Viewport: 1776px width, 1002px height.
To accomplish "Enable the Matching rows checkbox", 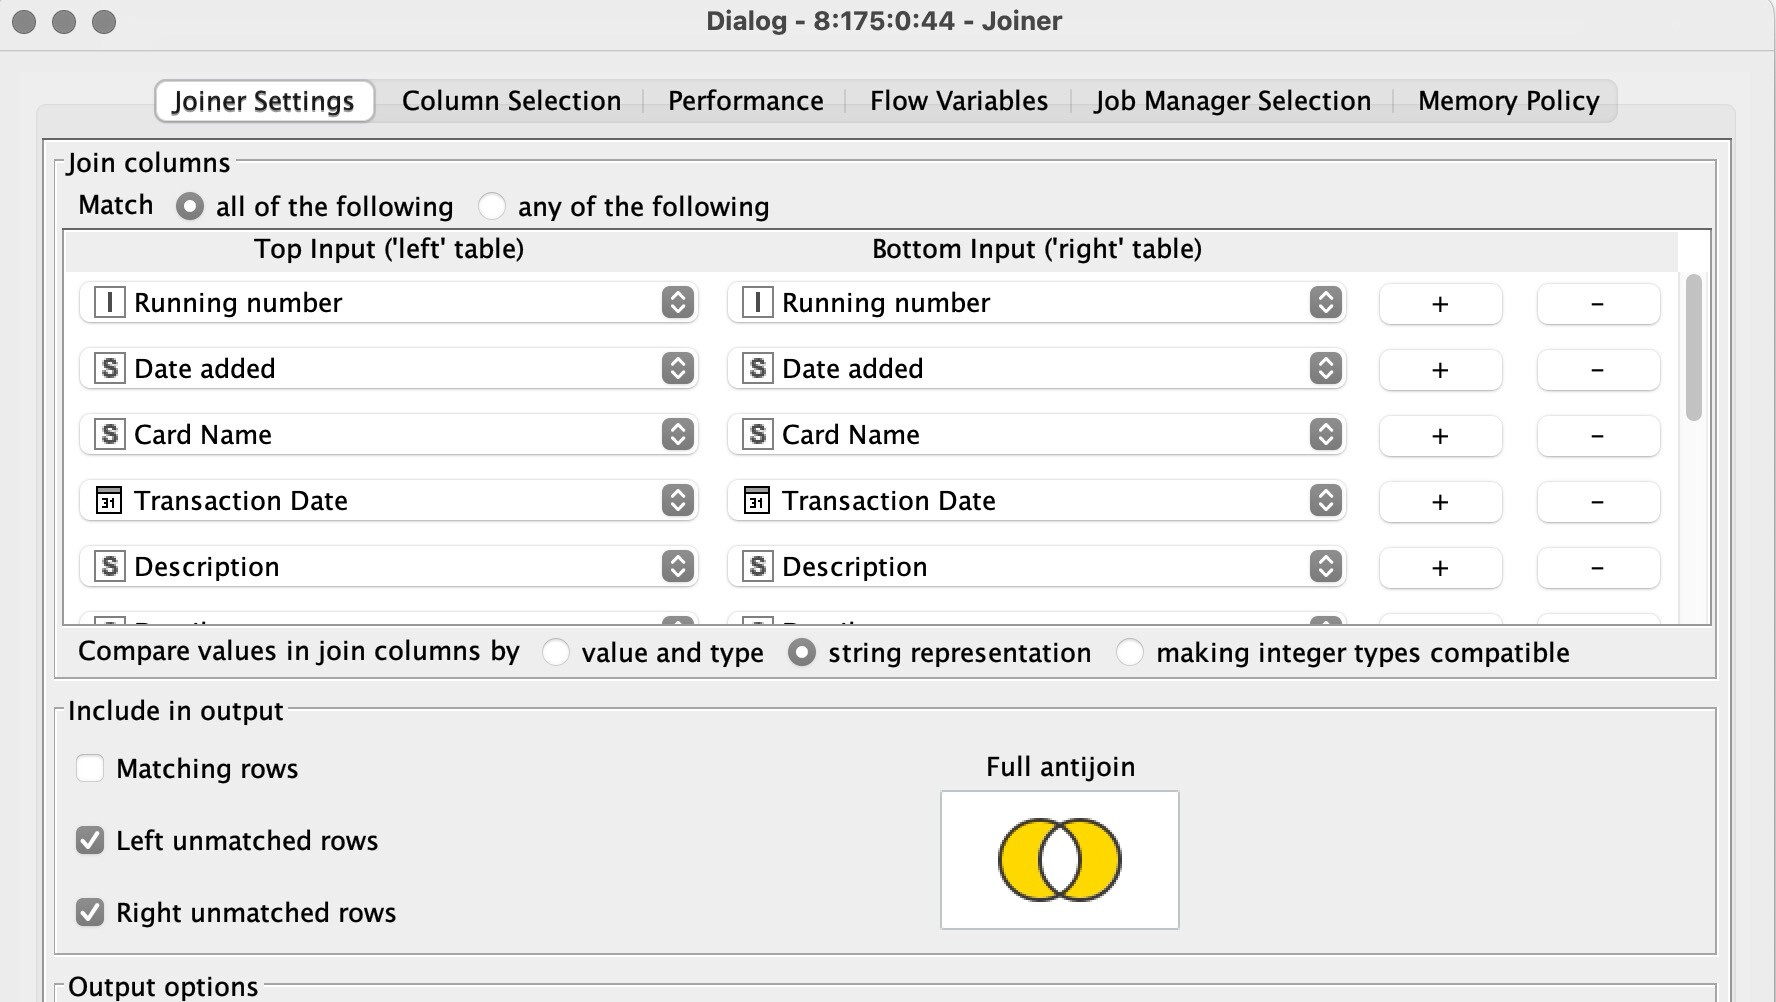I will [x=90, y=768].
